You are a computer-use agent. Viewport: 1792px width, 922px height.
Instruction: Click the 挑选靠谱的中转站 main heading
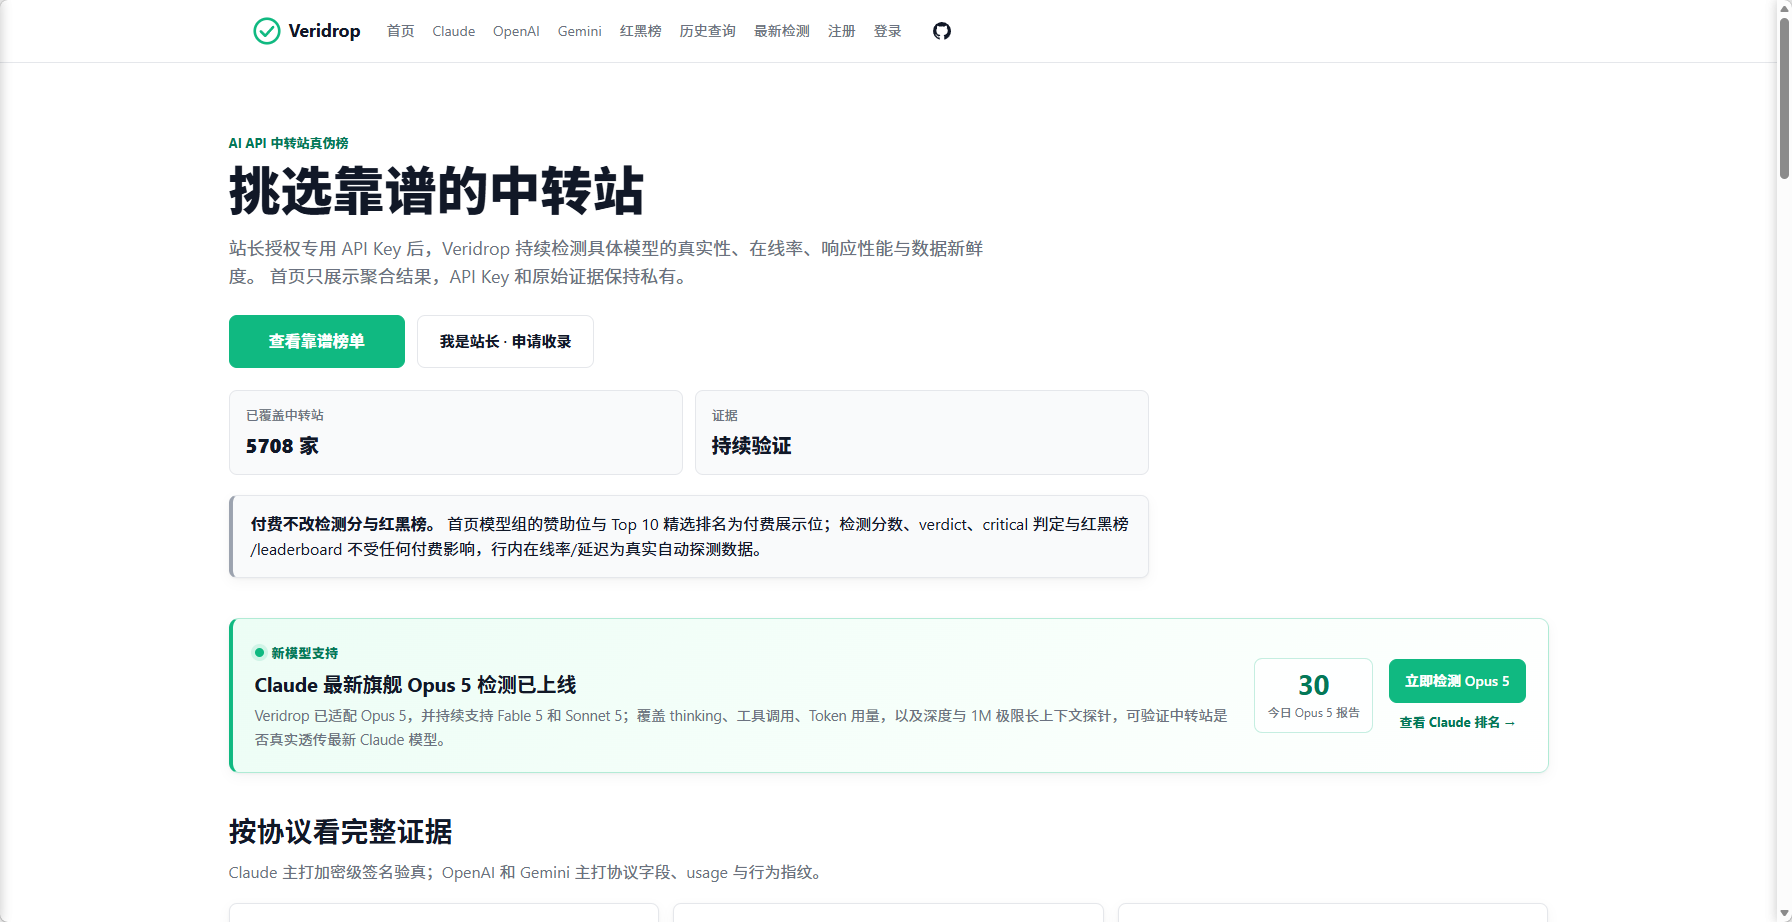point(436,191)
